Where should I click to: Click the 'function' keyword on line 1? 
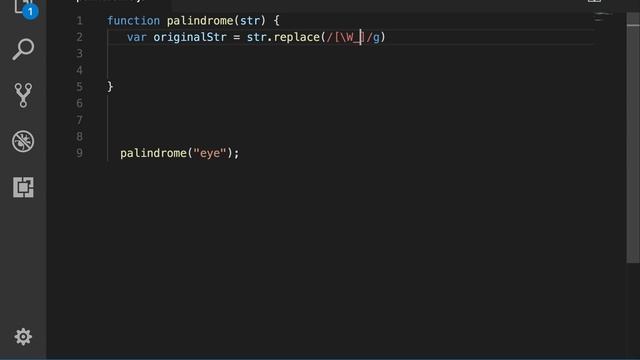coord(133,20)
